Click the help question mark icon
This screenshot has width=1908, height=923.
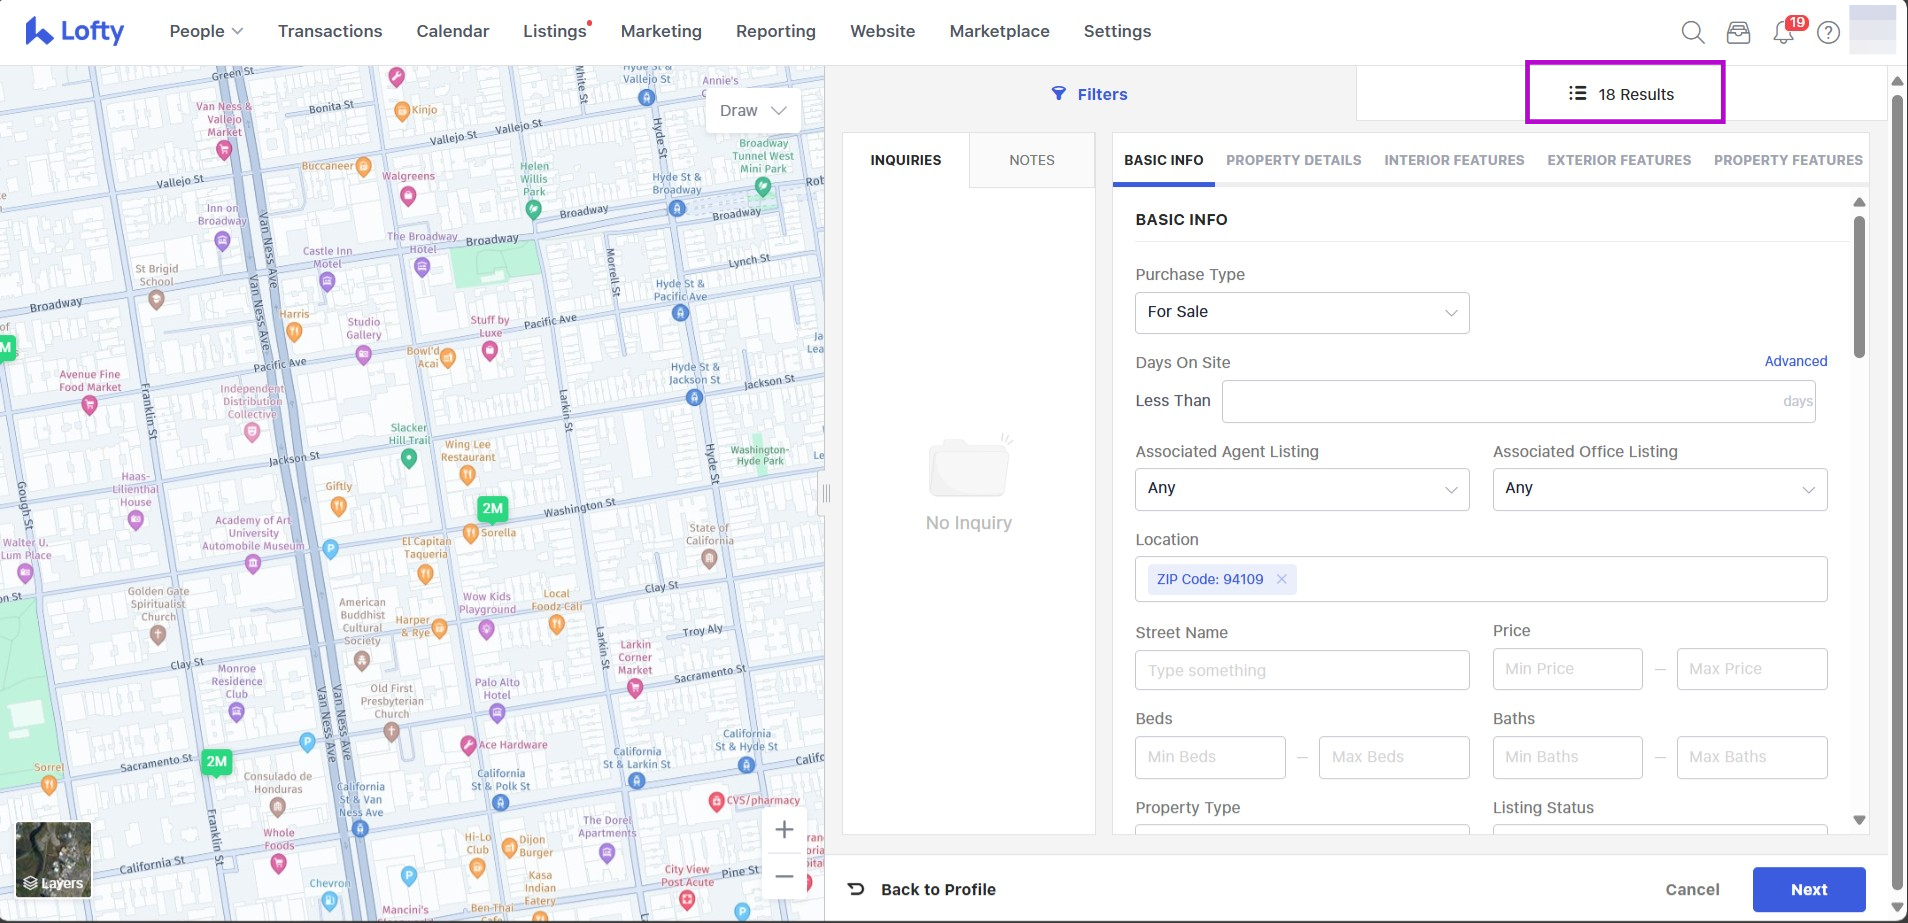click(x=1828, y=32)
